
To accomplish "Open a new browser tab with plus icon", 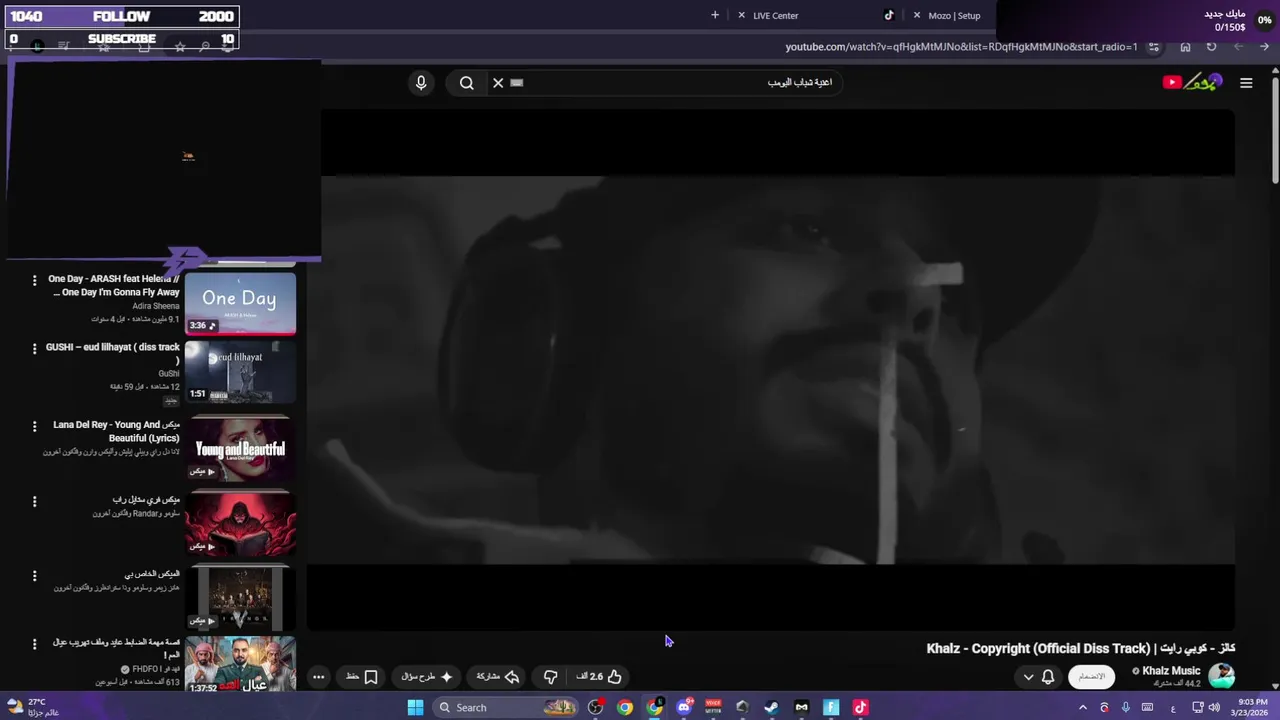I will (x=715, y=15).
